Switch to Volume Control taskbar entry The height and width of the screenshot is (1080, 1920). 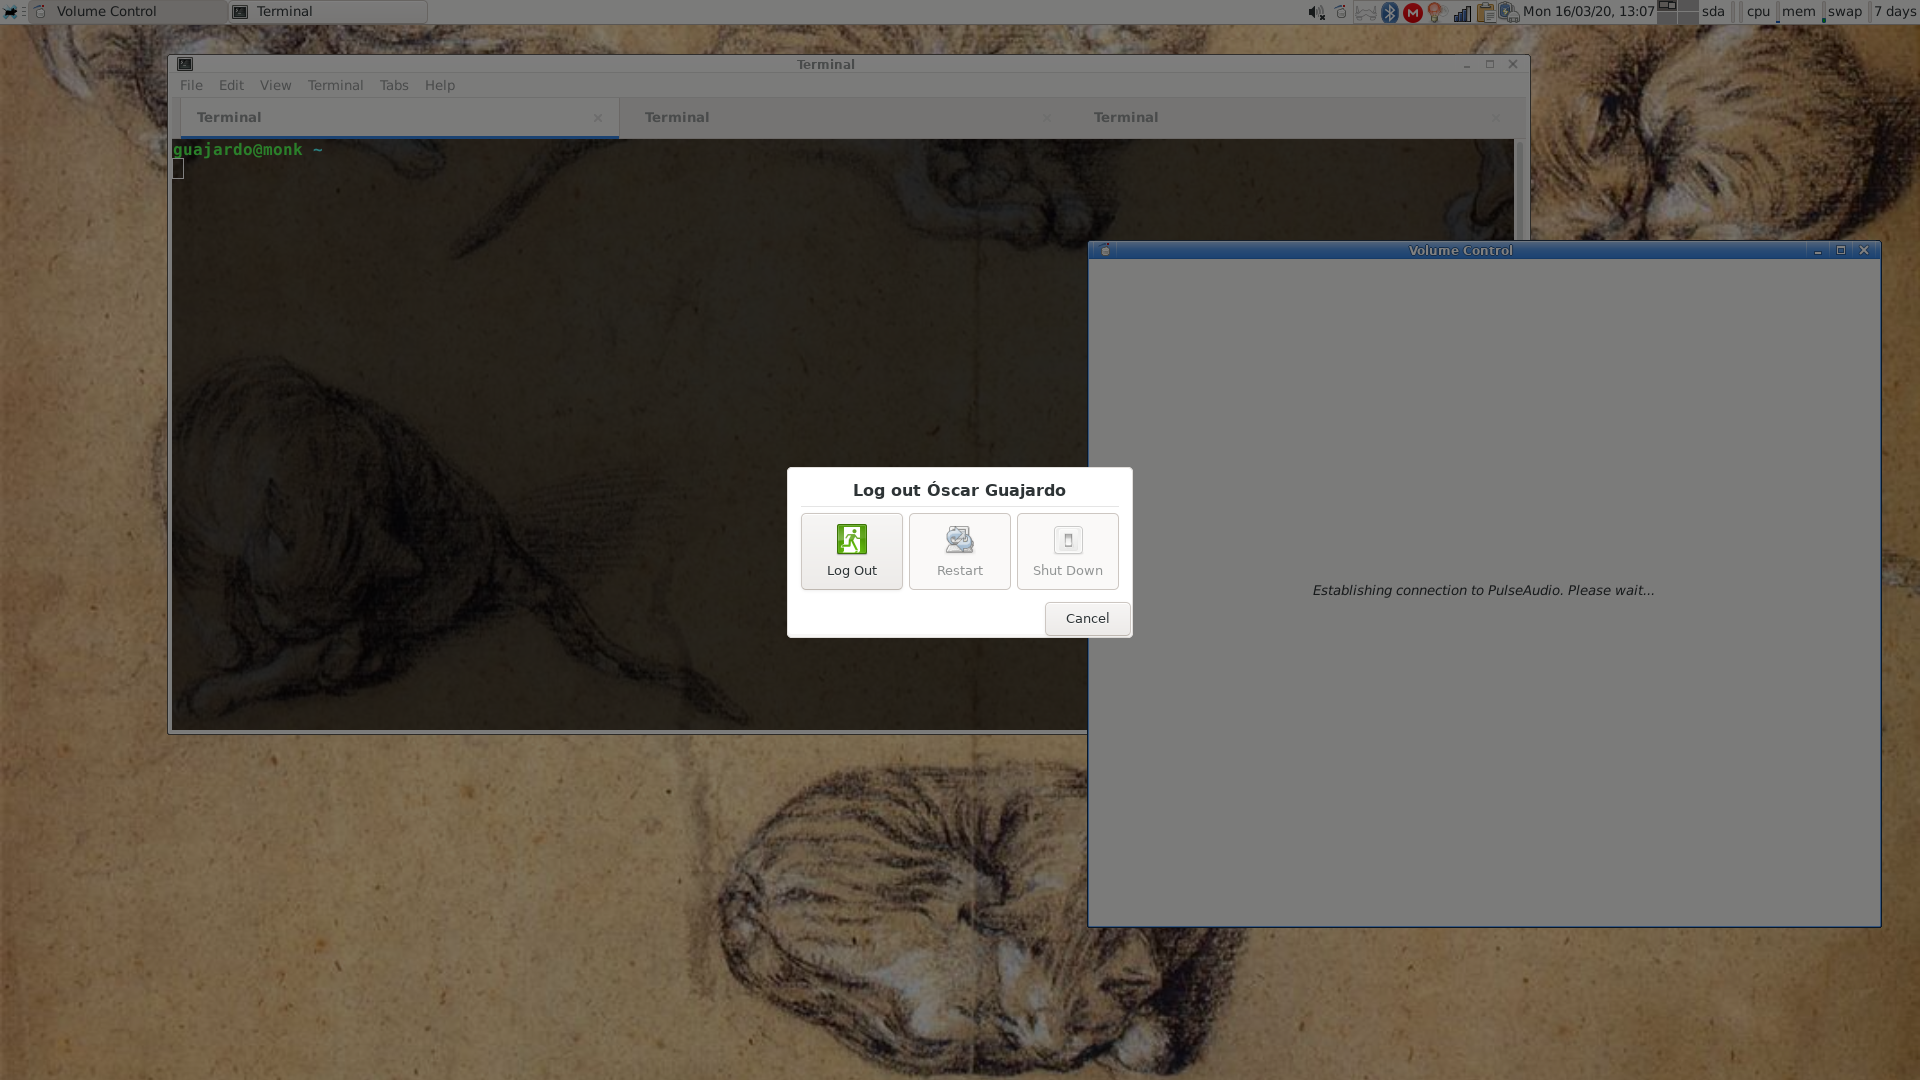pyautogui.click(x=128, y=12)
